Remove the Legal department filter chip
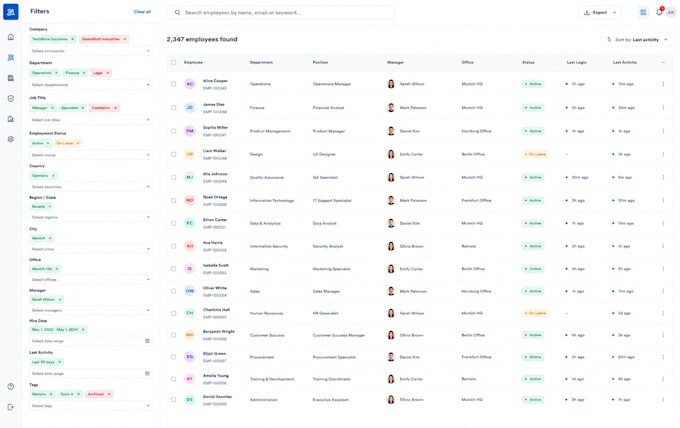Image resolution: width=680 pixels, height=428 pixels. pyautogui.click(x=108, y=73)
